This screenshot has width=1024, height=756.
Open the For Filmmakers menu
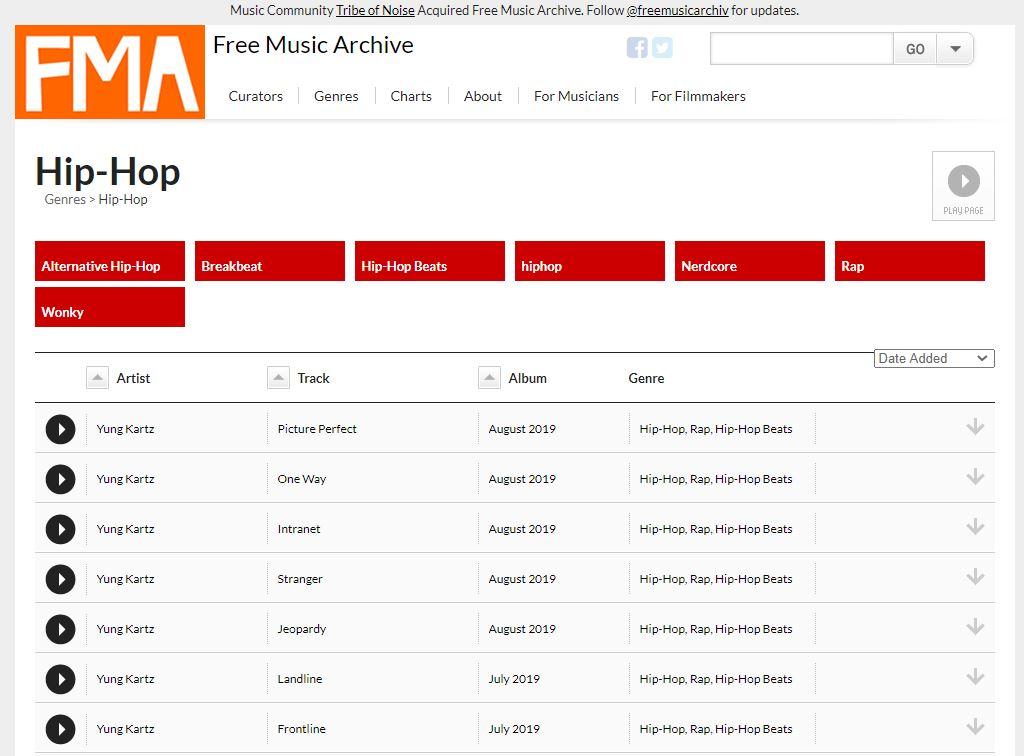698,96
